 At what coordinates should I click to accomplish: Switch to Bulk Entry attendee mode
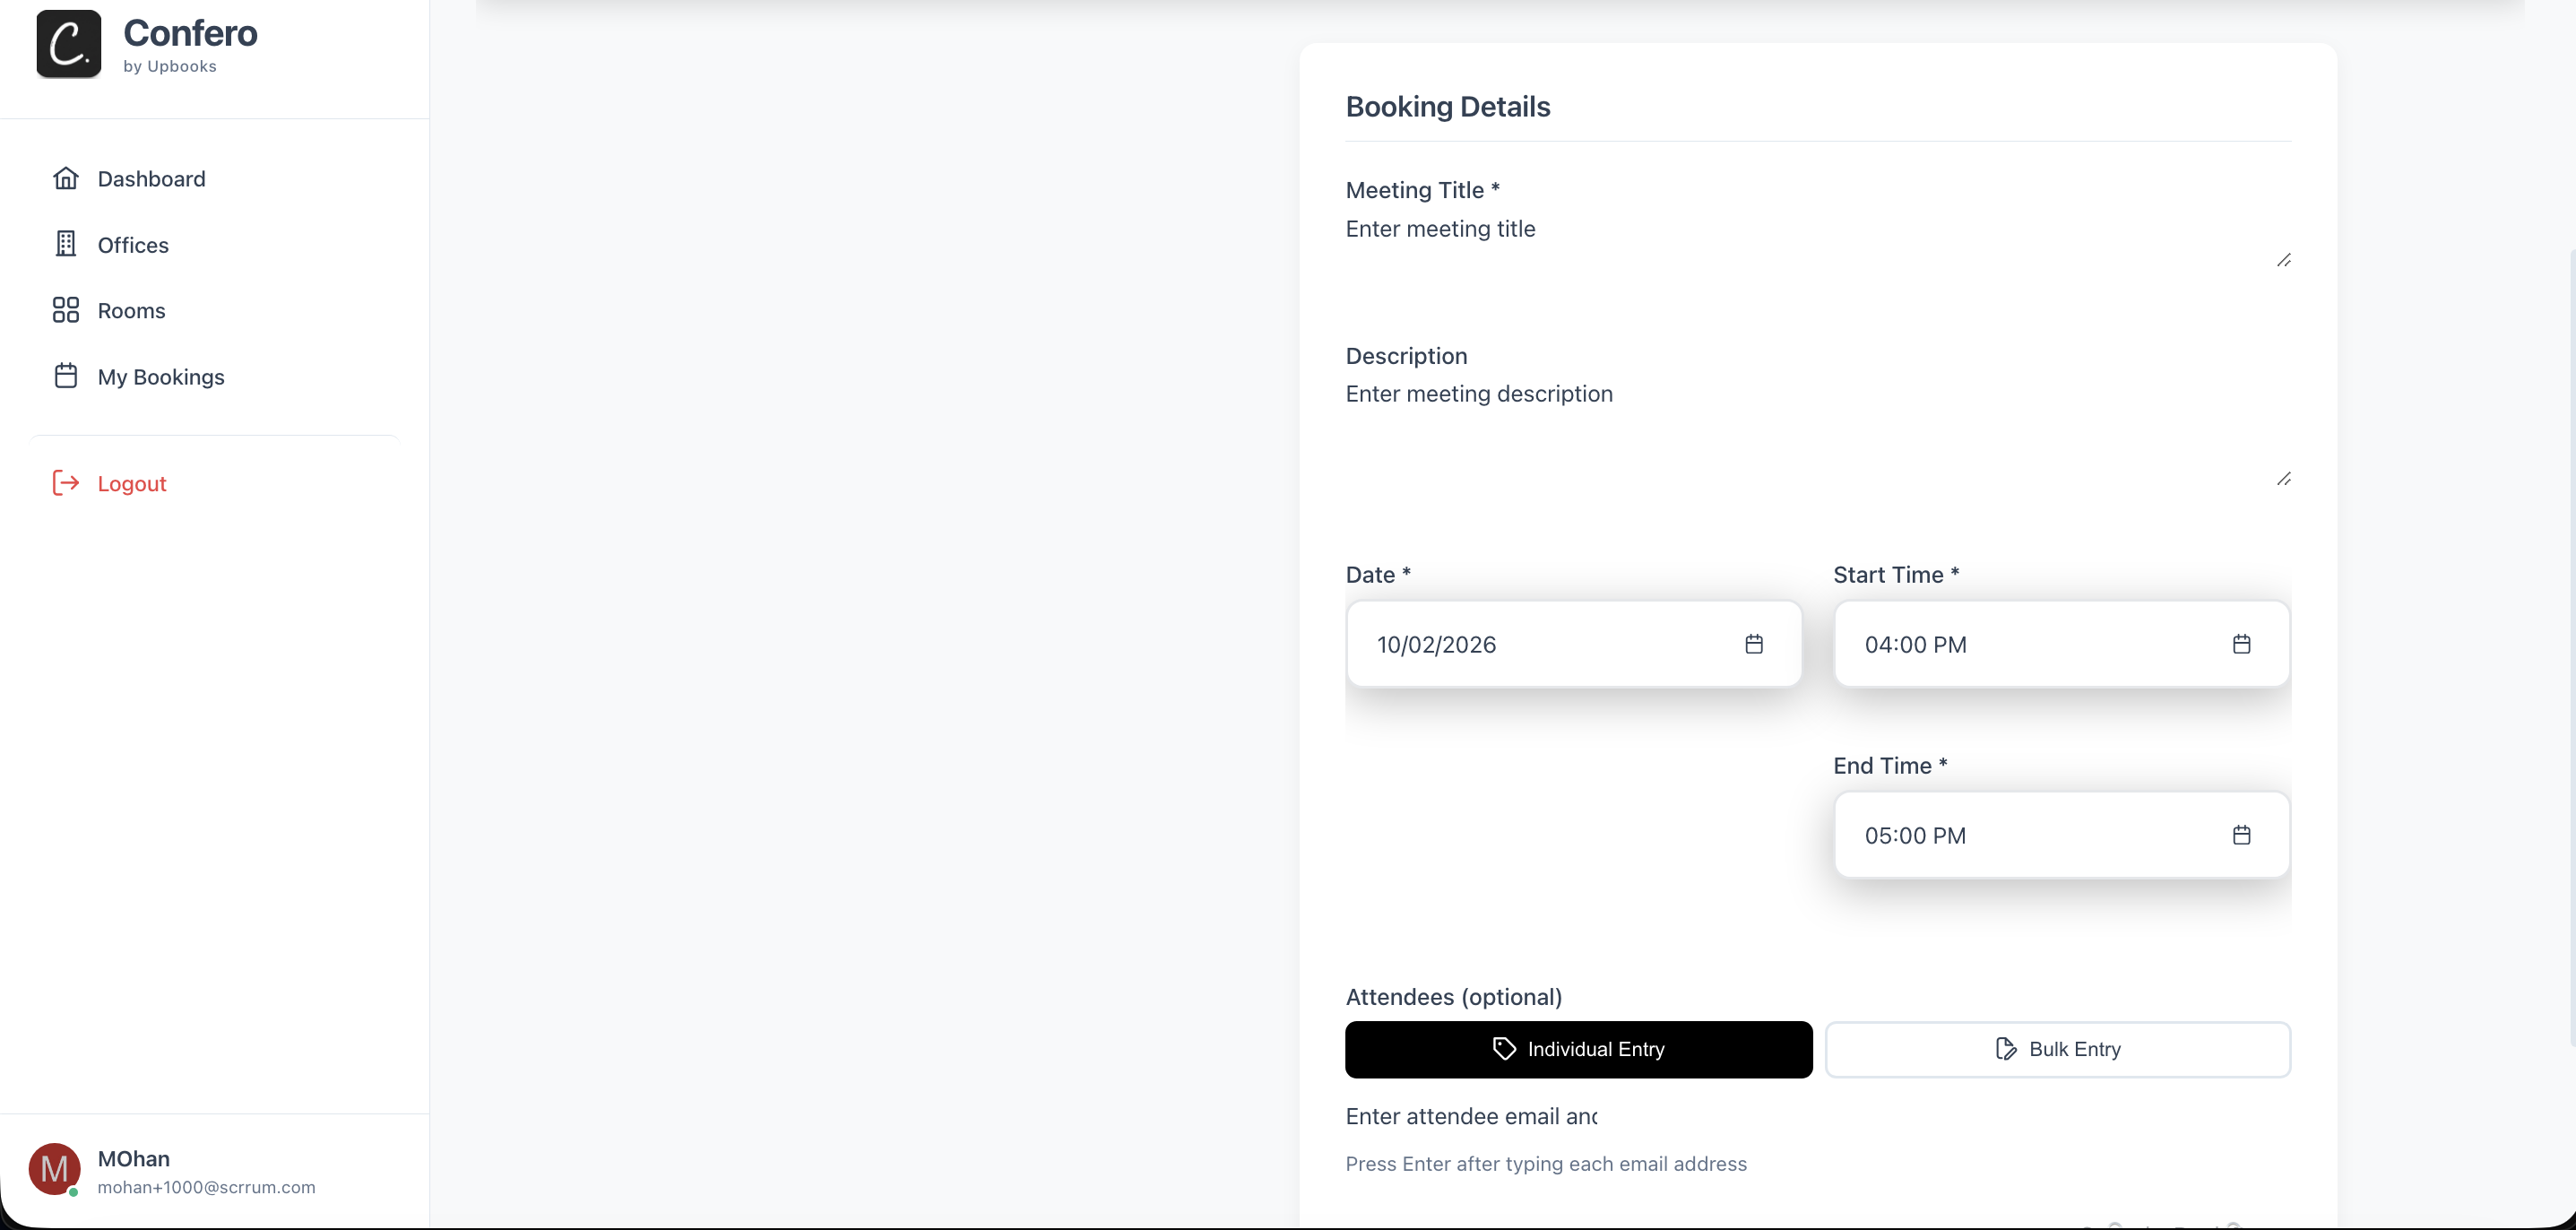click(2058, 1049)
